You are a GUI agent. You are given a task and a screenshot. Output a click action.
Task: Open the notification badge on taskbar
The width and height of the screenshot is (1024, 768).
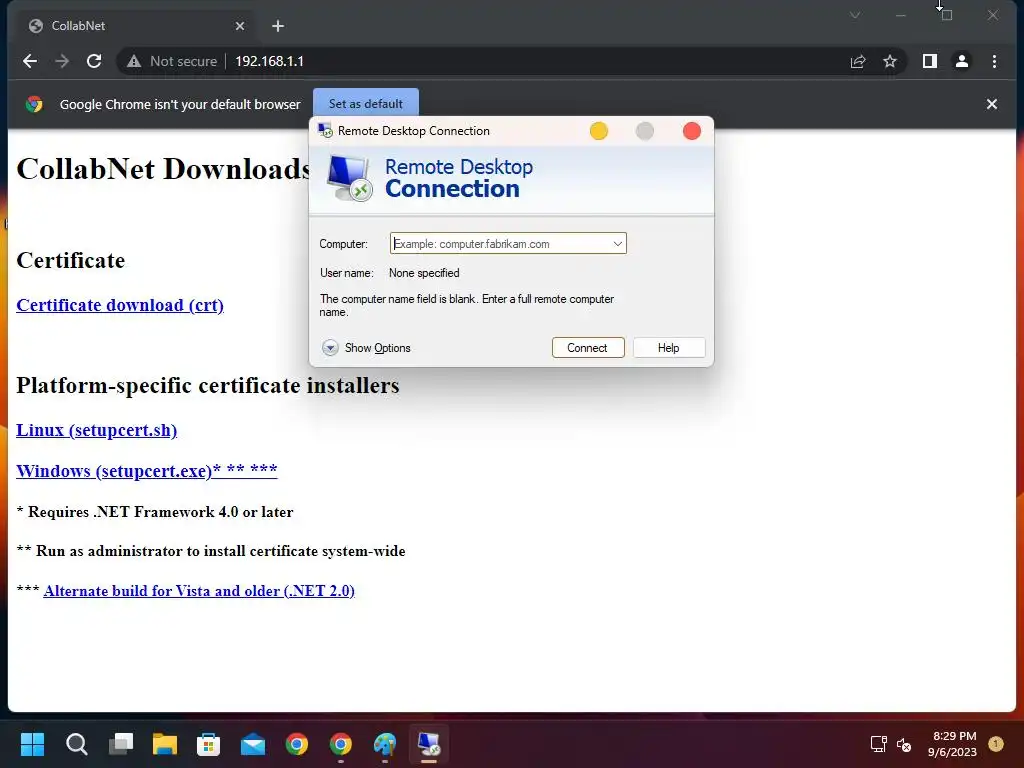[995, 743]
